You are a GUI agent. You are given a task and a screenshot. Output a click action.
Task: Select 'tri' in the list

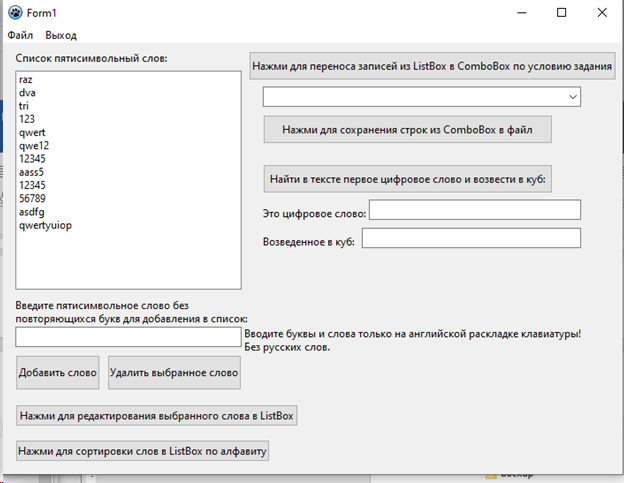pos(128,106)
